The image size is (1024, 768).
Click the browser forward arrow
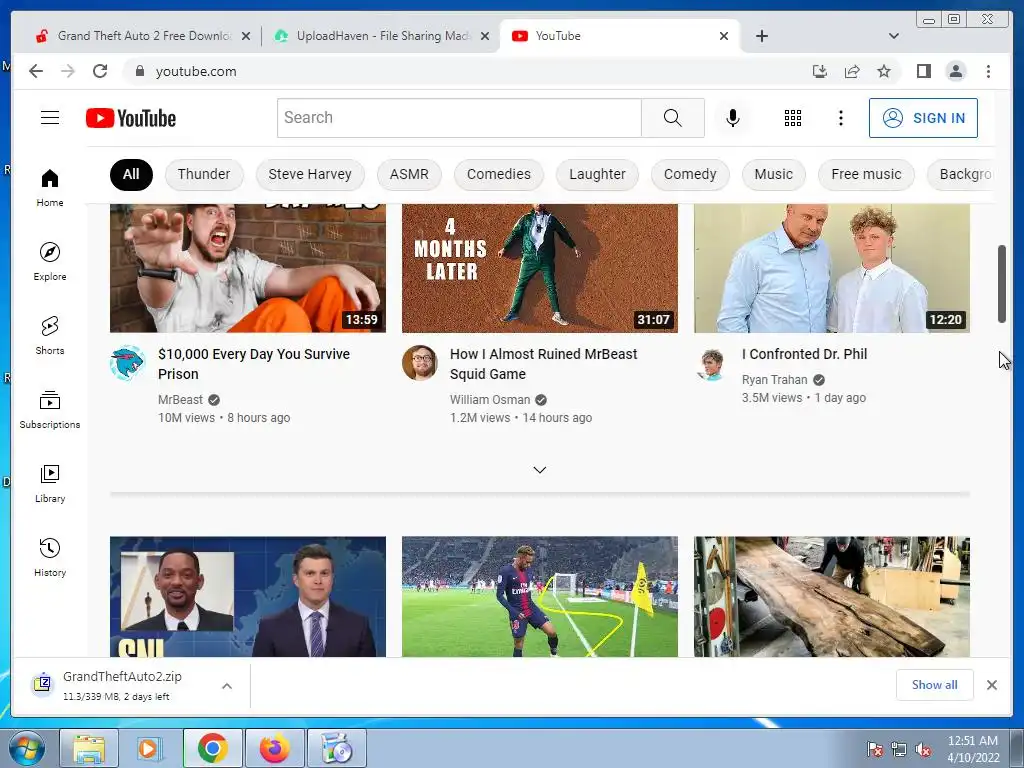pyautogui.click(x=68, y=71)
